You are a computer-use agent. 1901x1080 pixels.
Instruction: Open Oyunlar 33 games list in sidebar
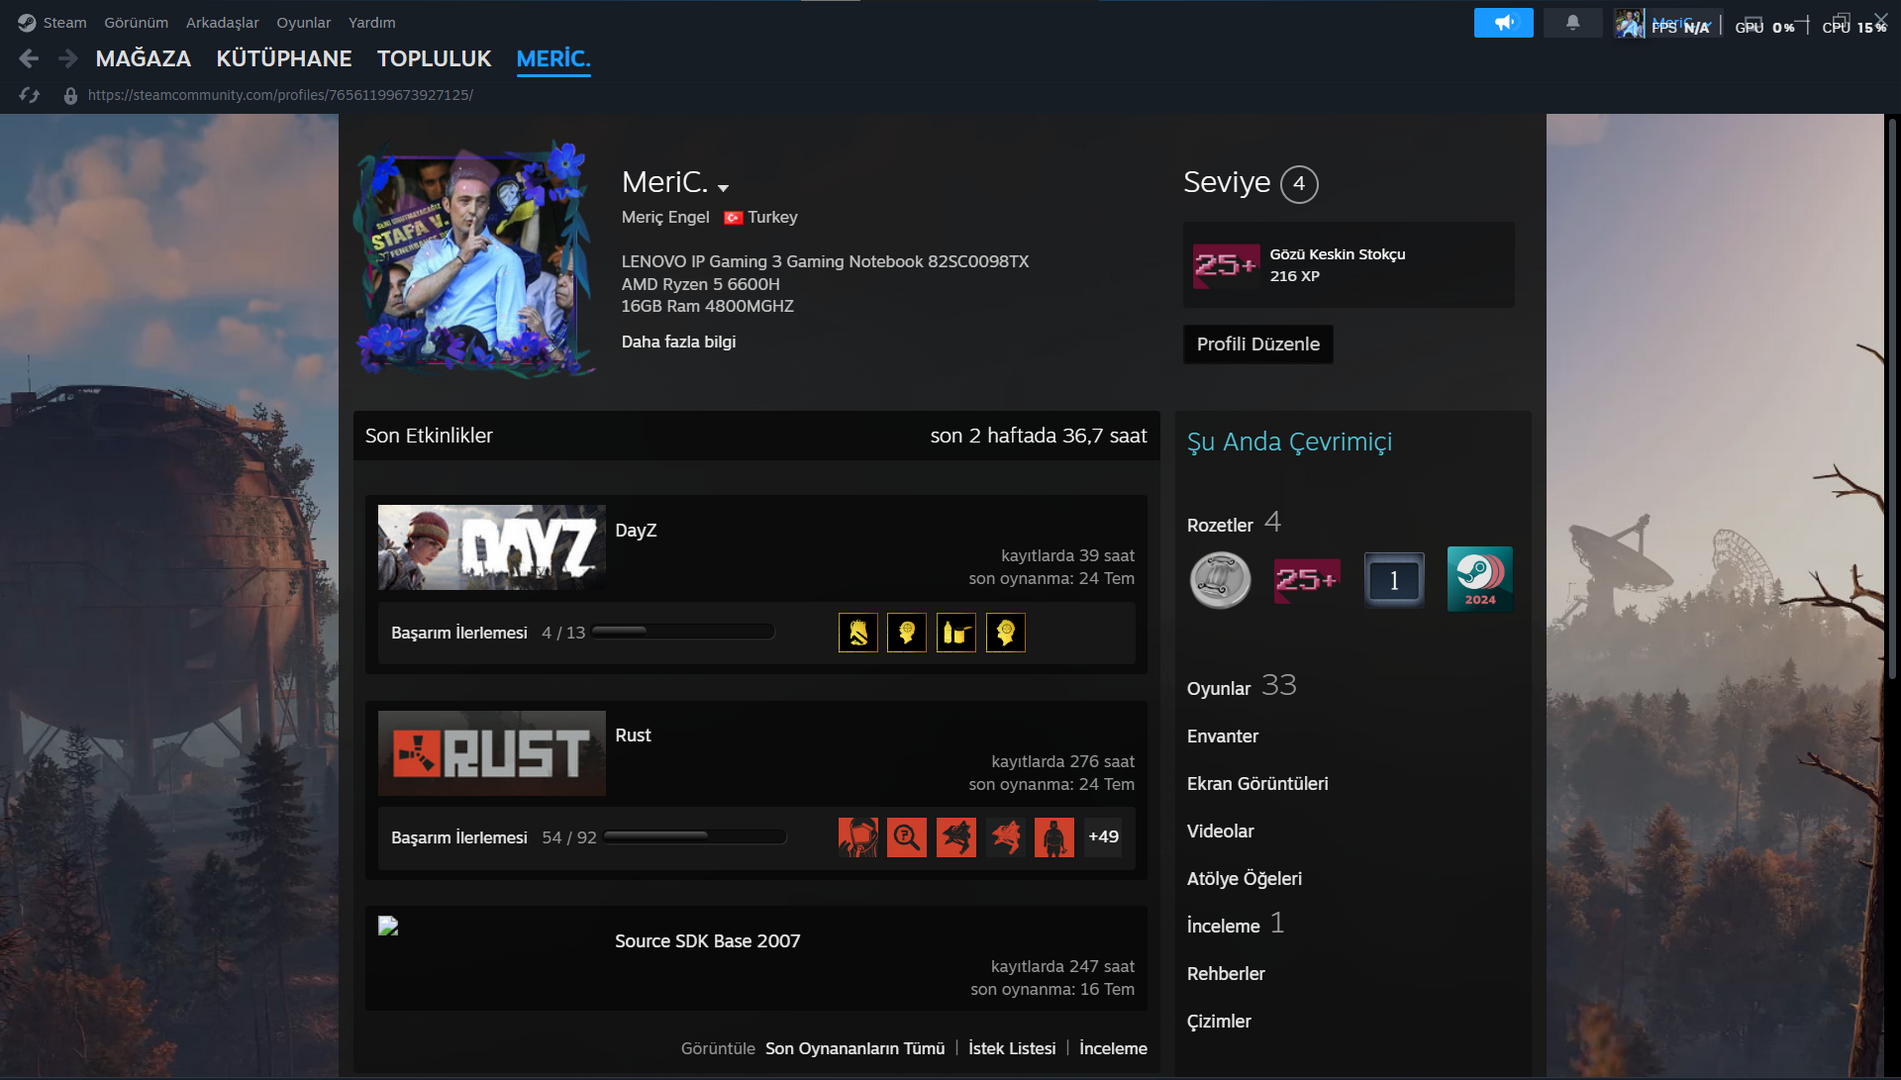click(x=1241, y=687)
